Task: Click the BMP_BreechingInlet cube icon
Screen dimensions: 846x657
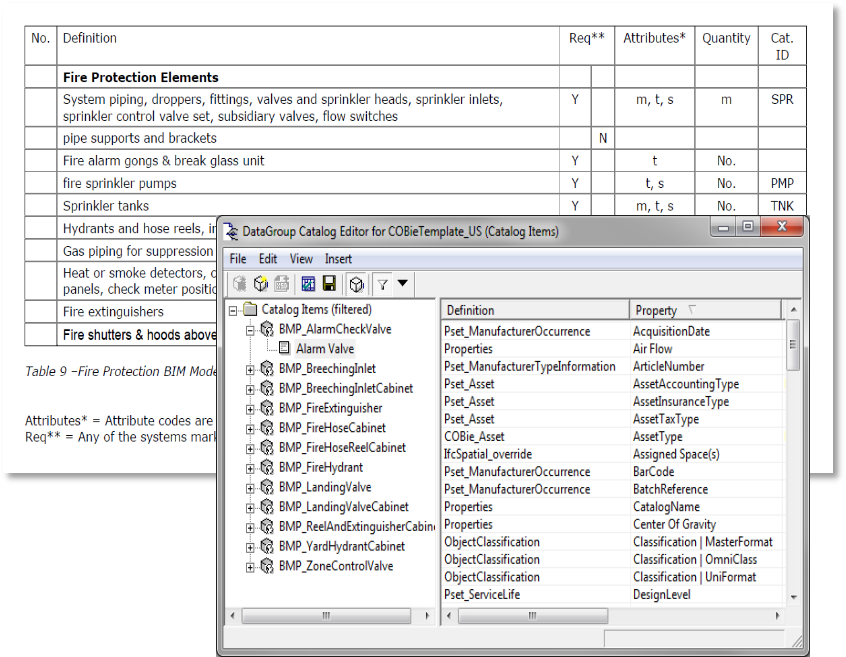Action: click(x=267, y=368)
